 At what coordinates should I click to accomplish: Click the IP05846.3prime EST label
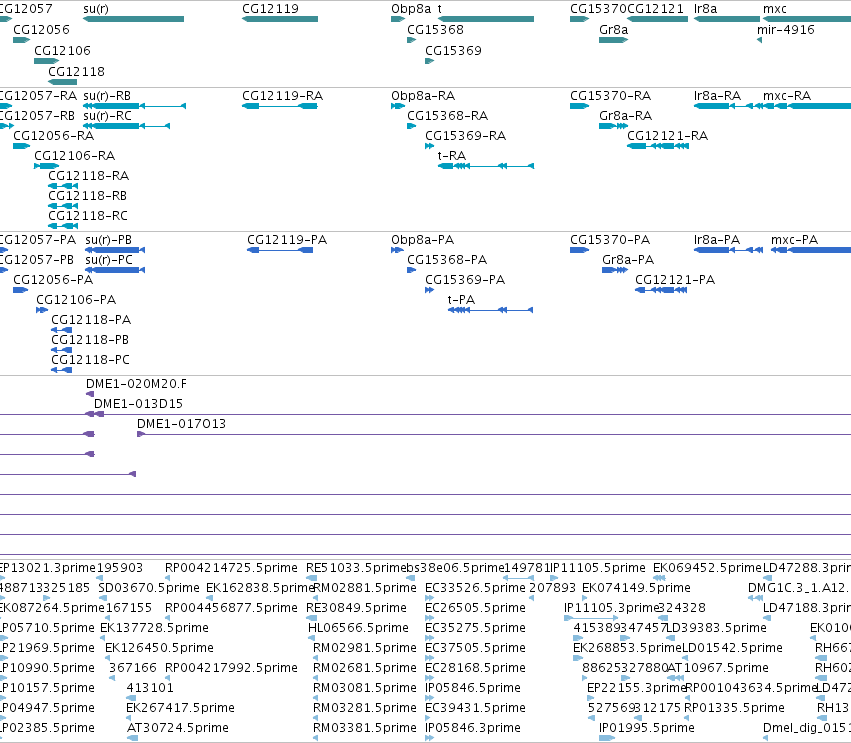pyautogui.click(x=473, y=728)
